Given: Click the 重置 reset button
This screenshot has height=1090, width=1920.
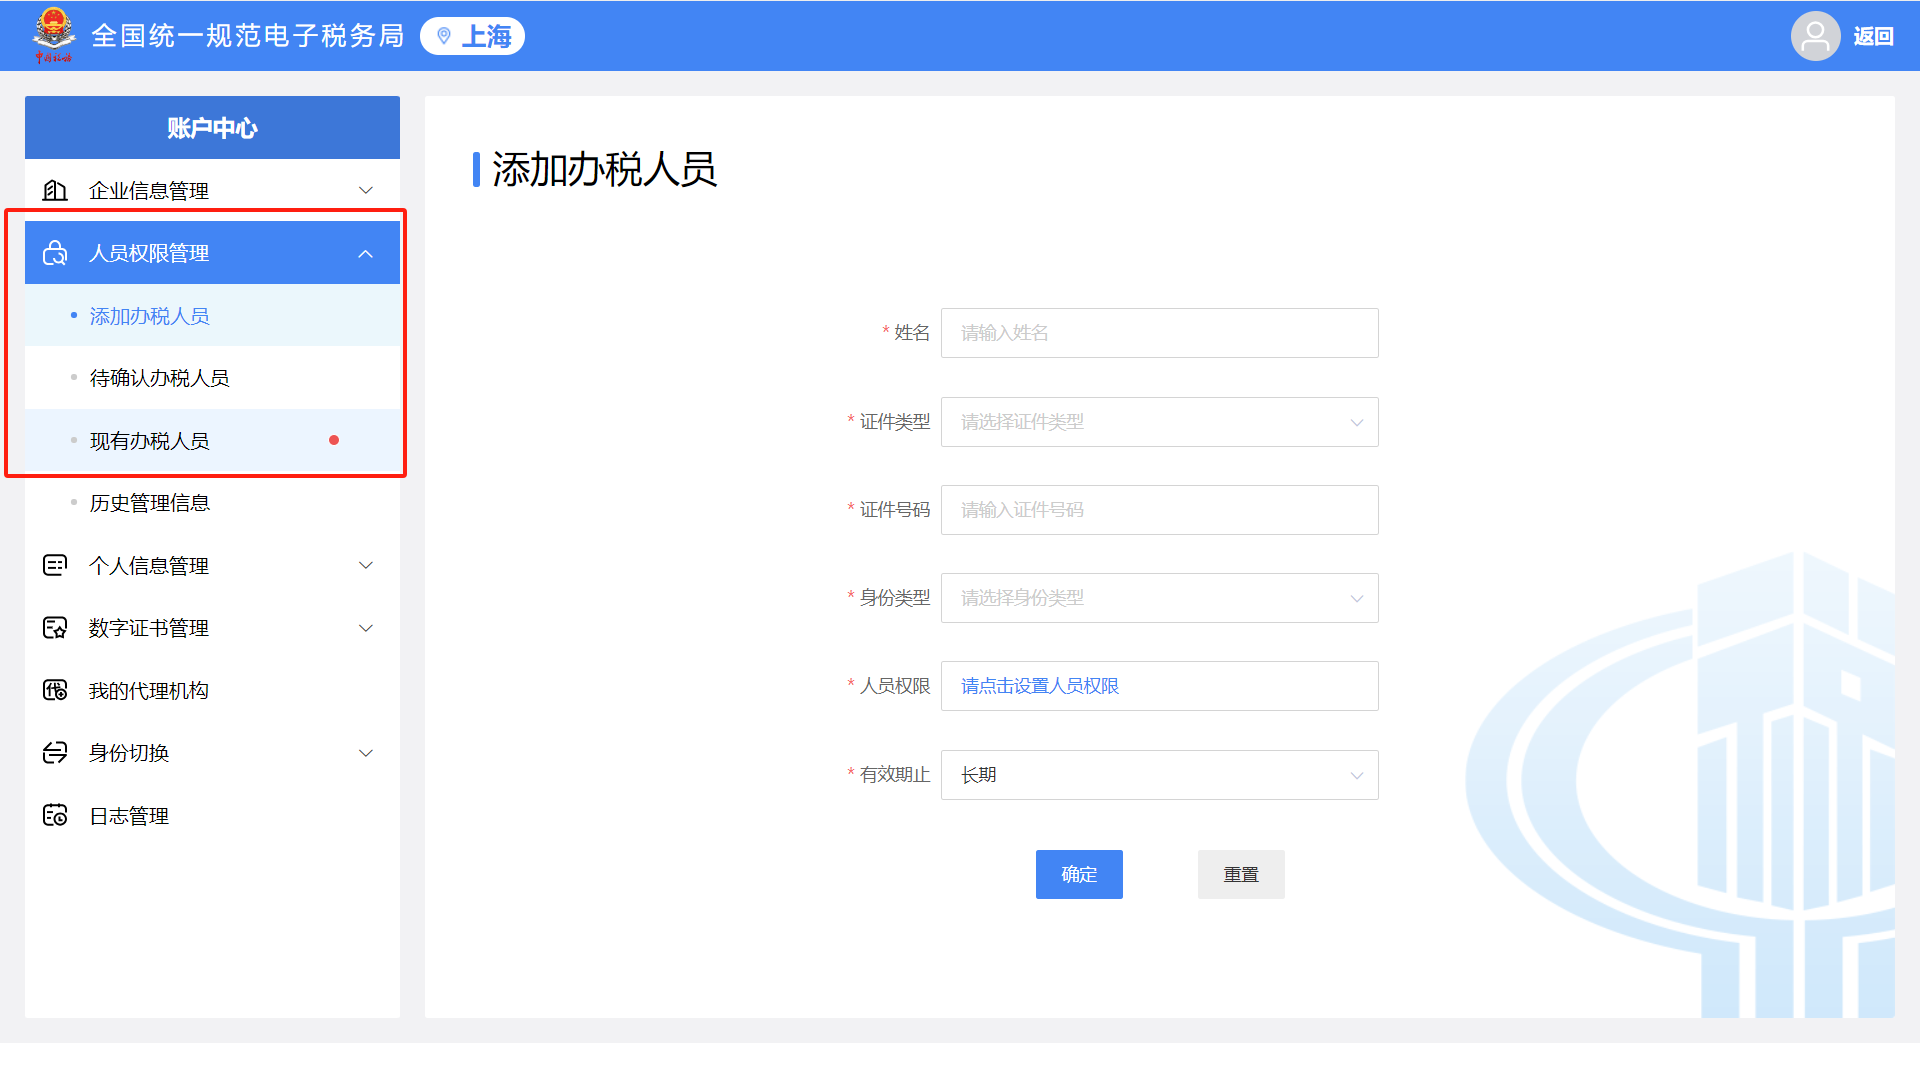Looking at the screenshot, I should pyautogui.click(x=1240, y=874).
